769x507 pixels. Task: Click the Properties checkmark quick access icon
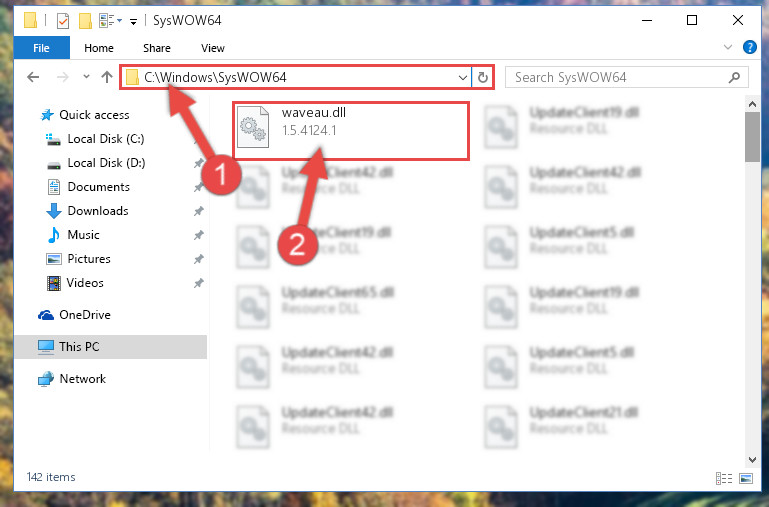tap(63, 21)
